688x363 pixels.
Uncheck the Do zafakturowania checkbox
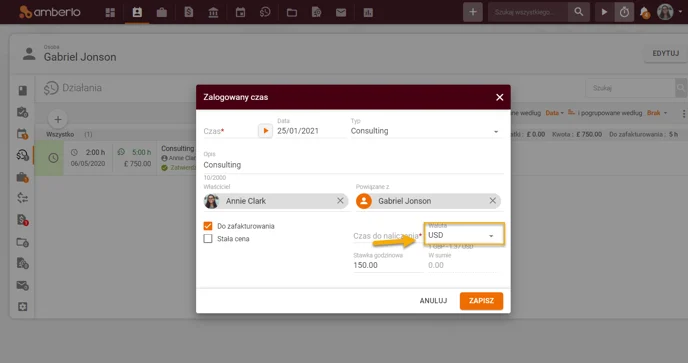[x=208, y=226]
